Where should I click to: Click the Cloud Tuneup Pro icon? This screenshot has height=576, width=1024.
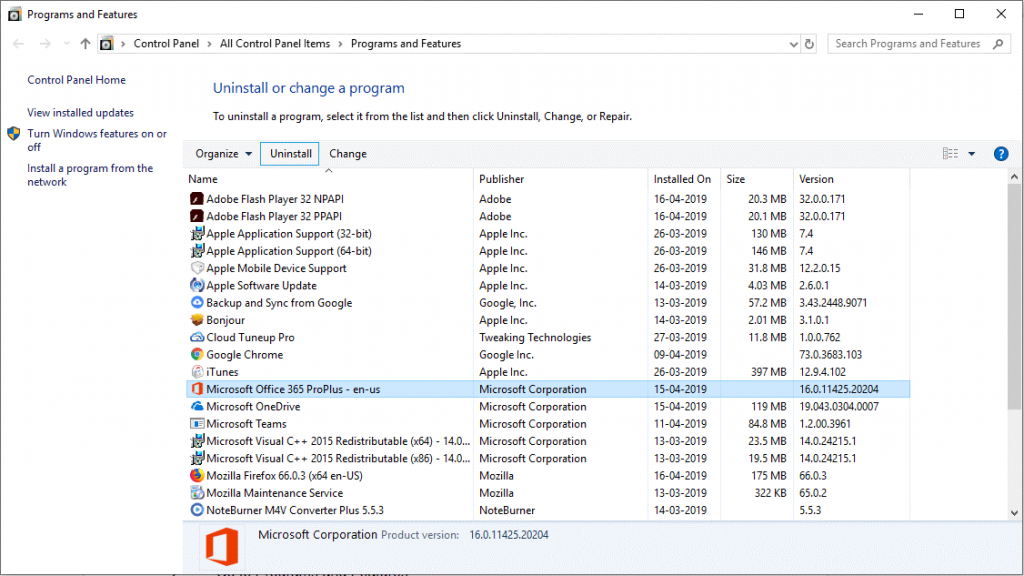tap(197, 337)
